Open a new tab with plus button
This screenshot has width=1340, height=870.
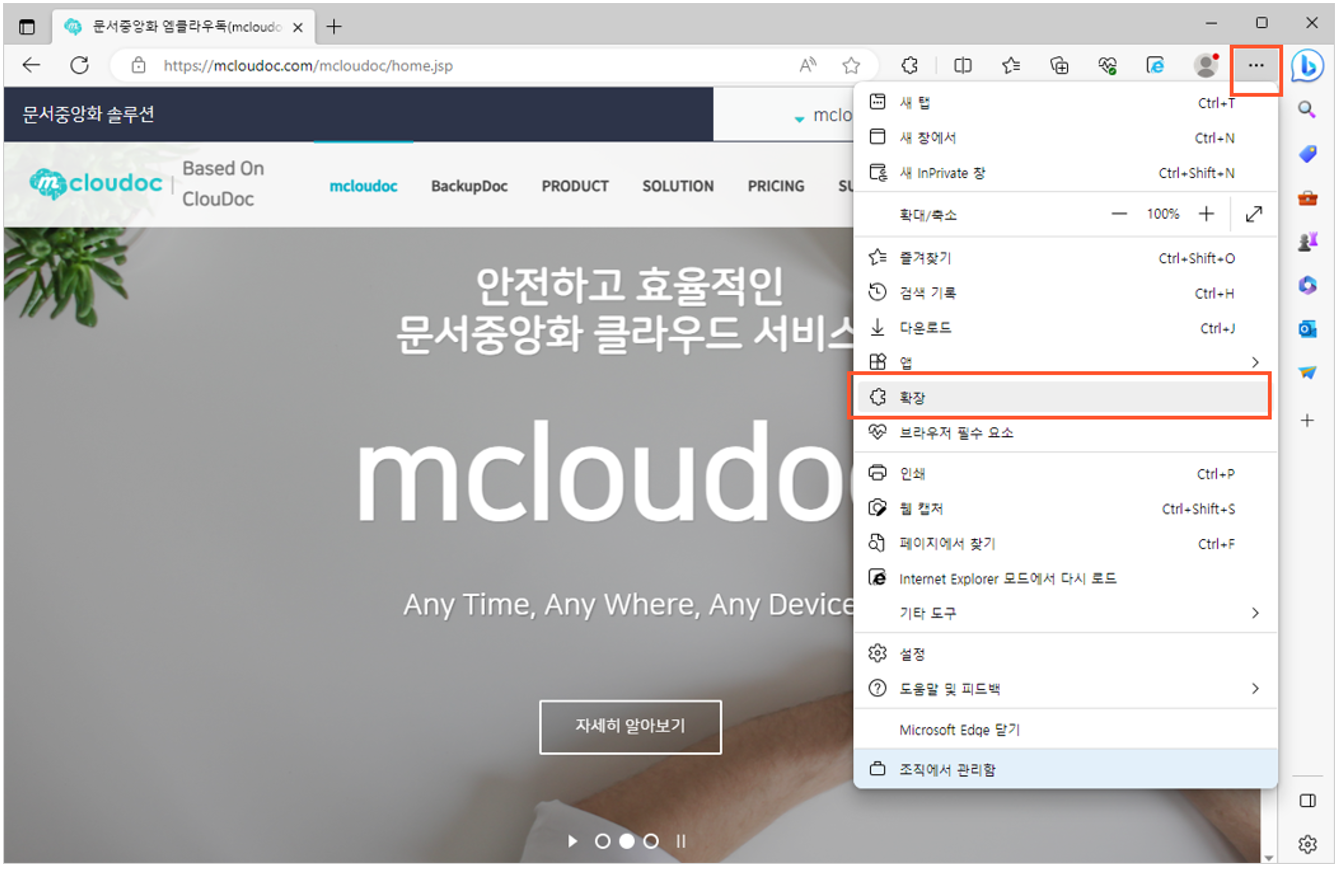coord(334,27)
